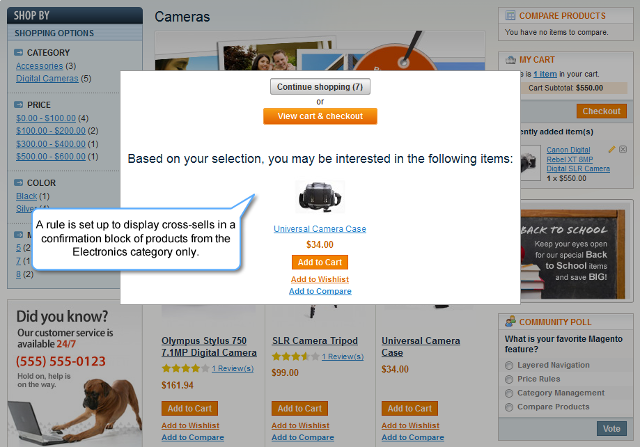Submit the poll with Vote button
The height and width of the screenshot is (447, 640).
click(611, 428)
